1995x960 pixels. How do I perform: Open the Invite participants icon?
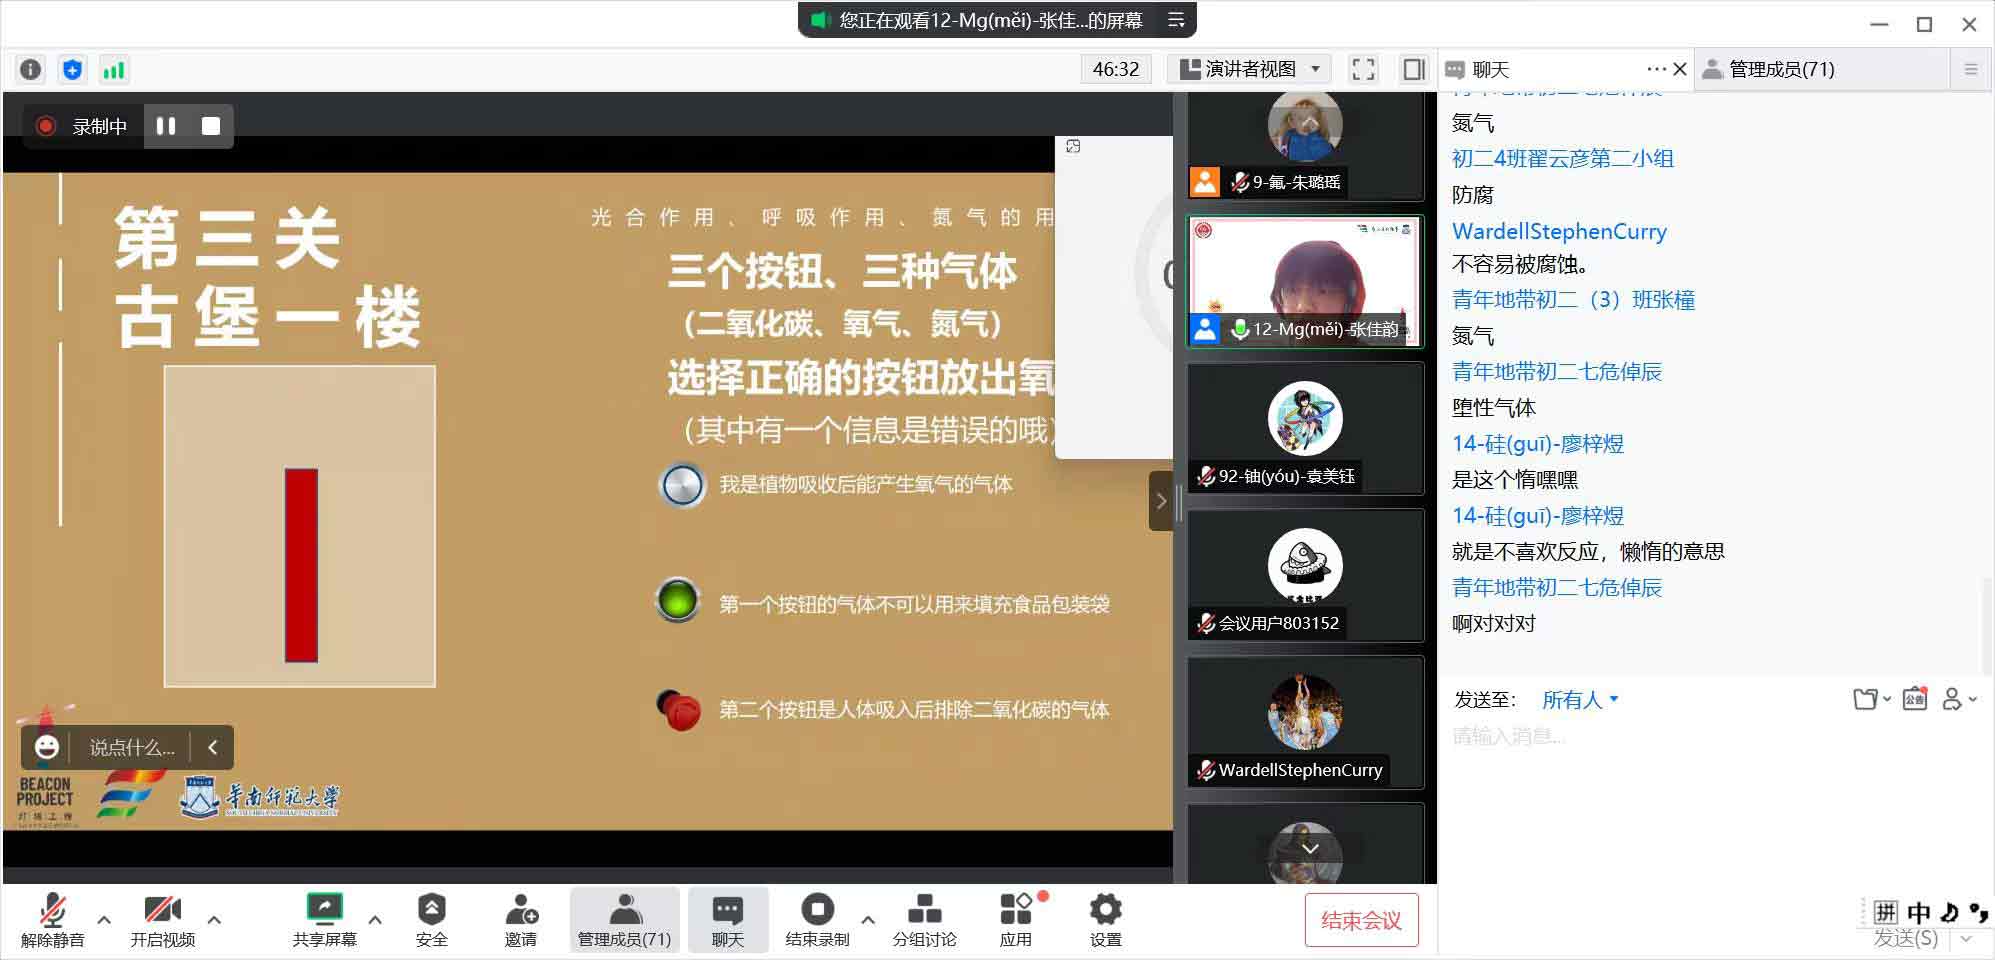pyautogui.click(x=520, y=920)
